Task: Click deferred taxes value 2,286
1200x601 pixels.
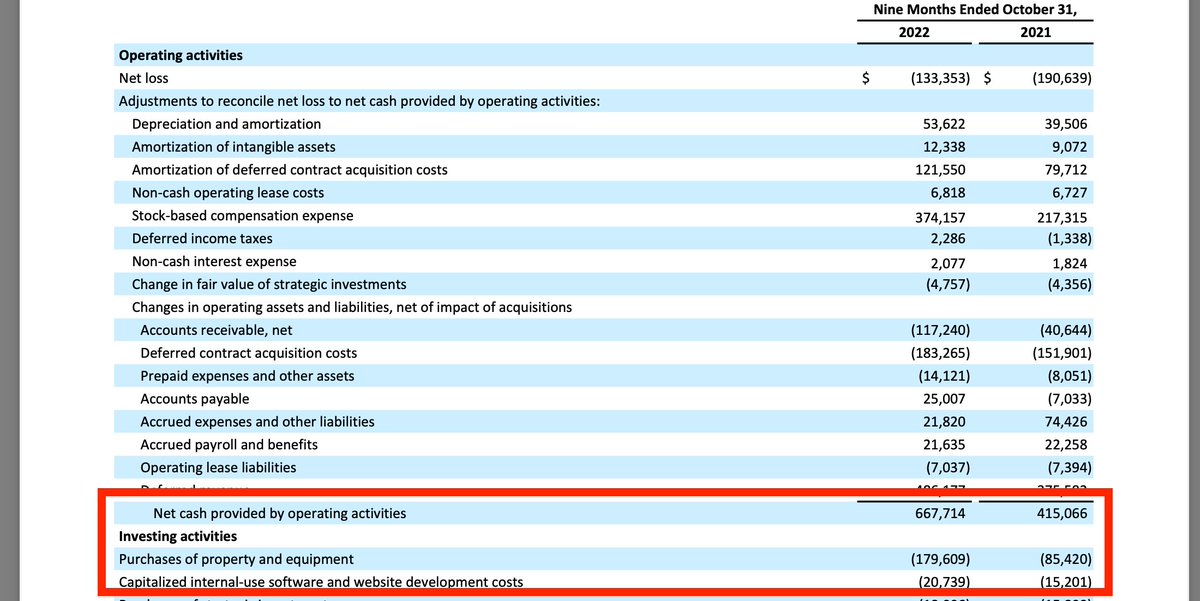Action: (x=948, y=239)
